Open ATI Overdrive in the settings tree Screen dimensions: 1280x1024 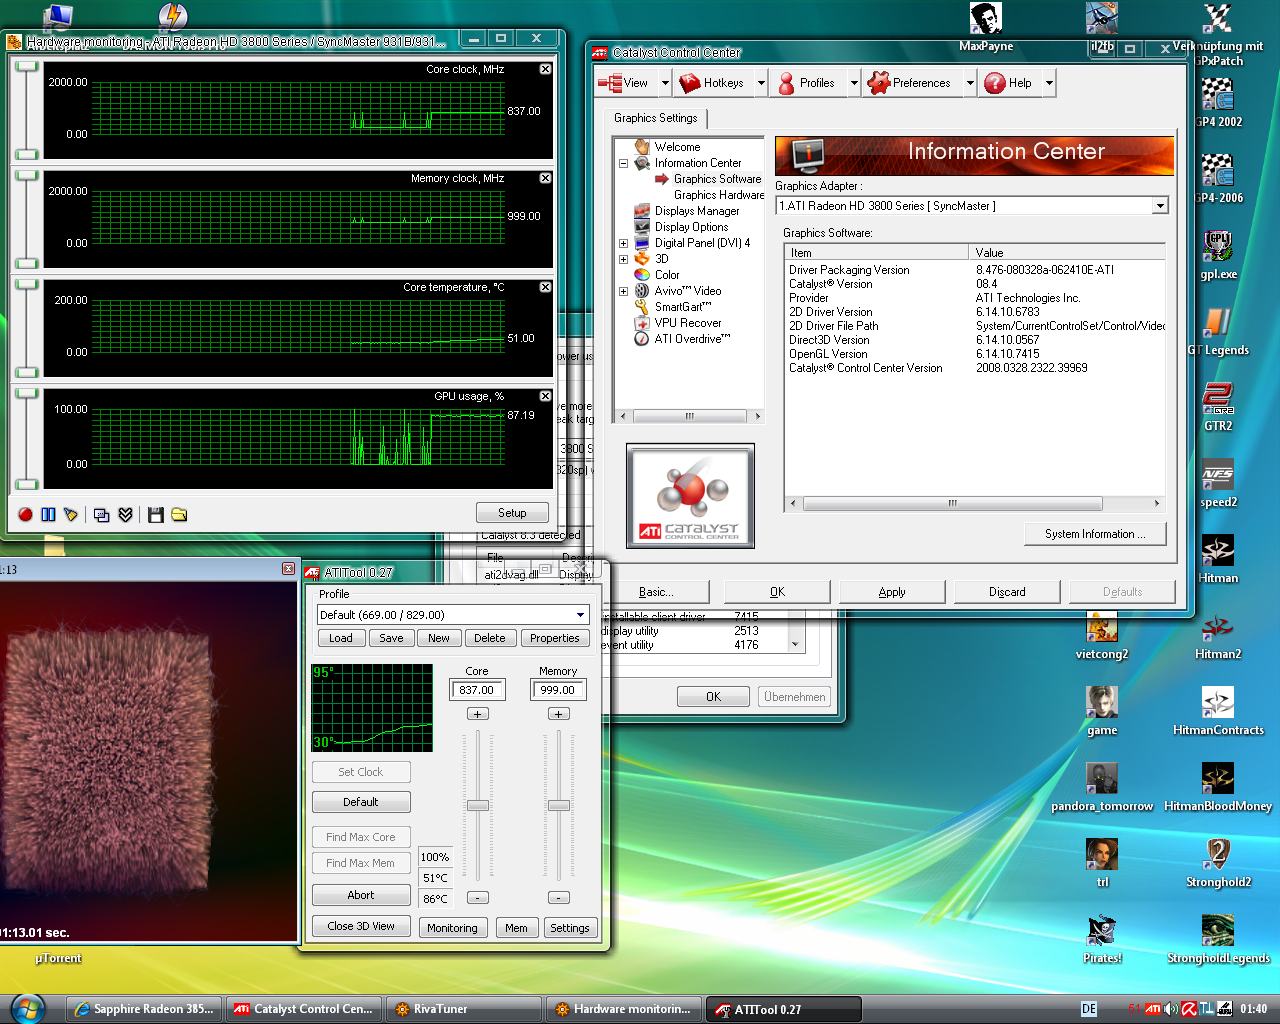(x=692, y=339)
